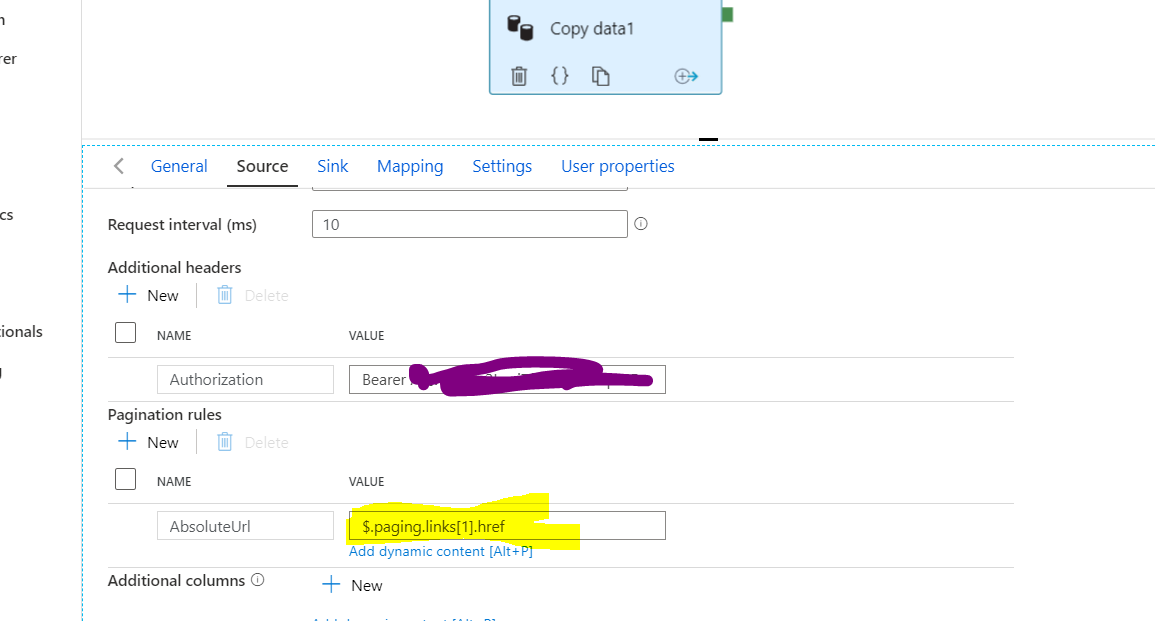Select the AbsoluteUrl value field with highlighted expression
Image resolution: width=1155 pixels, height=621 pixels.
507,525
